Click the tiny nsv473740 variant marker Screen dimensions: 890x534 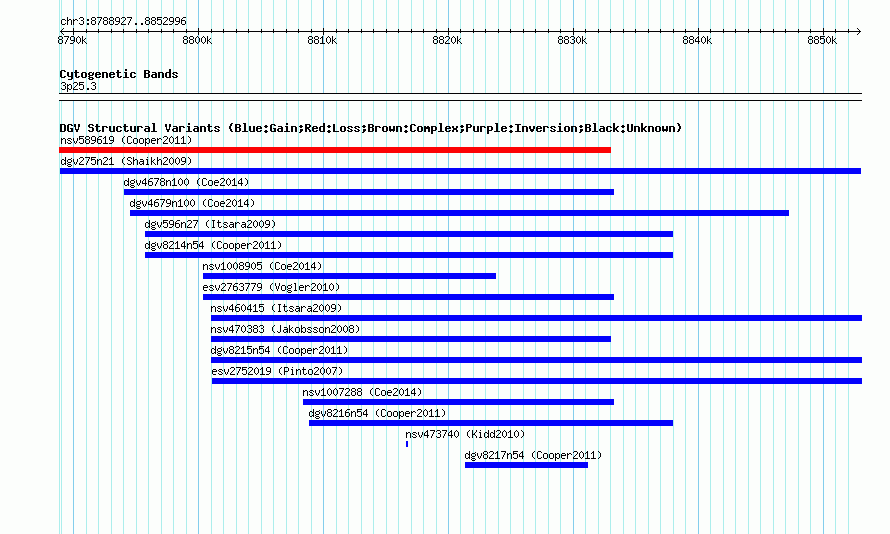(x=407, y=444)
